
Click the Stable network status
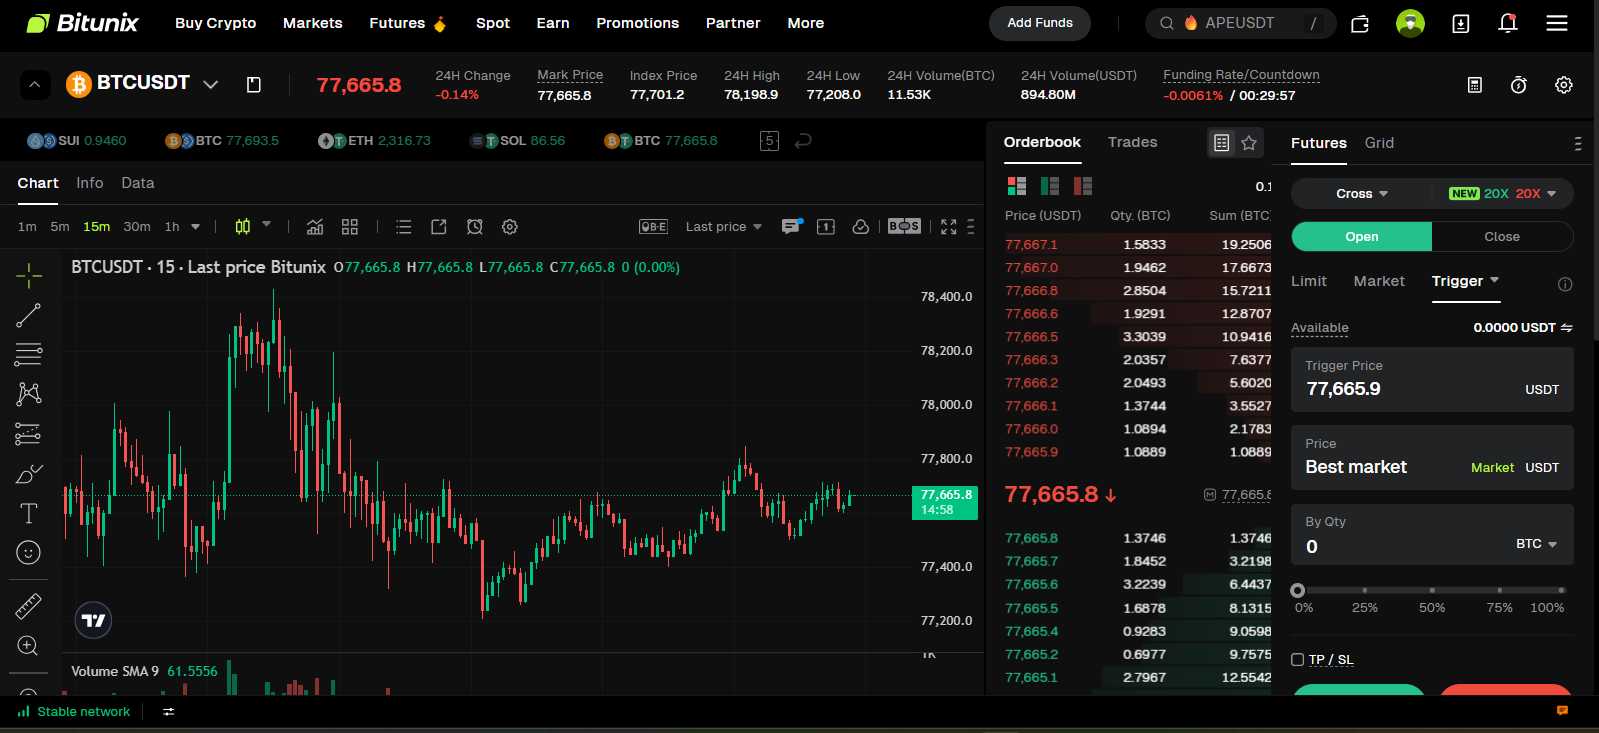click(75, 712)
